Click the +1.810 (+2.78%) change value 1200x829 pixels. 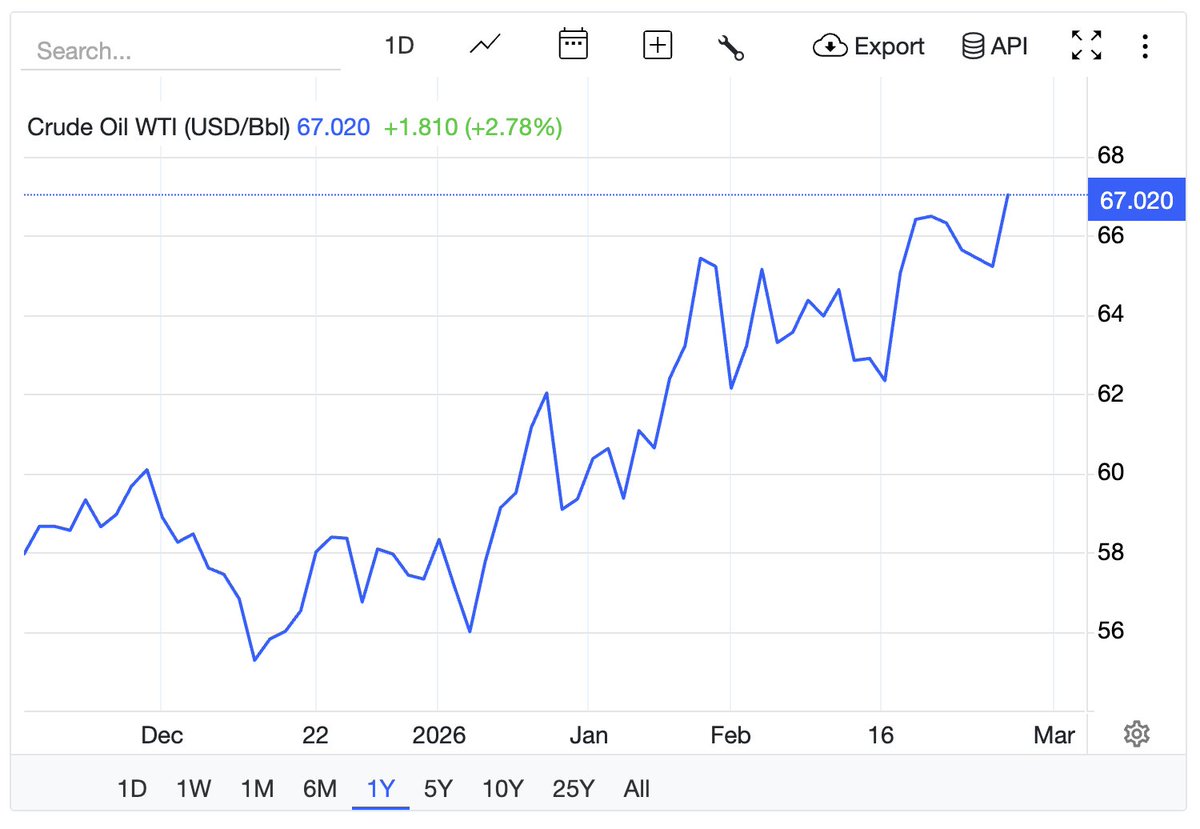tap(473, 128)
